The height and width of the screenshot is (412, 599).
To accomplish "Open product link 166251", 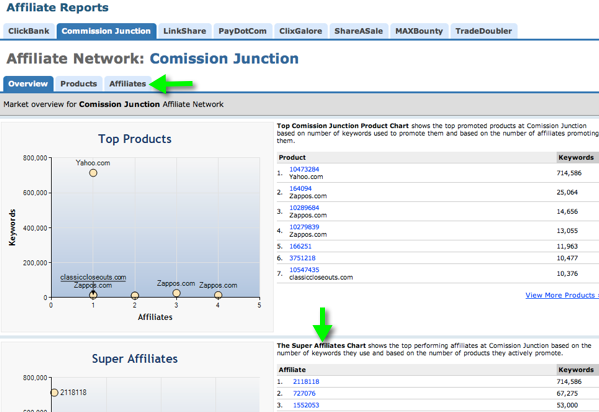I will [x=300, y=247].
